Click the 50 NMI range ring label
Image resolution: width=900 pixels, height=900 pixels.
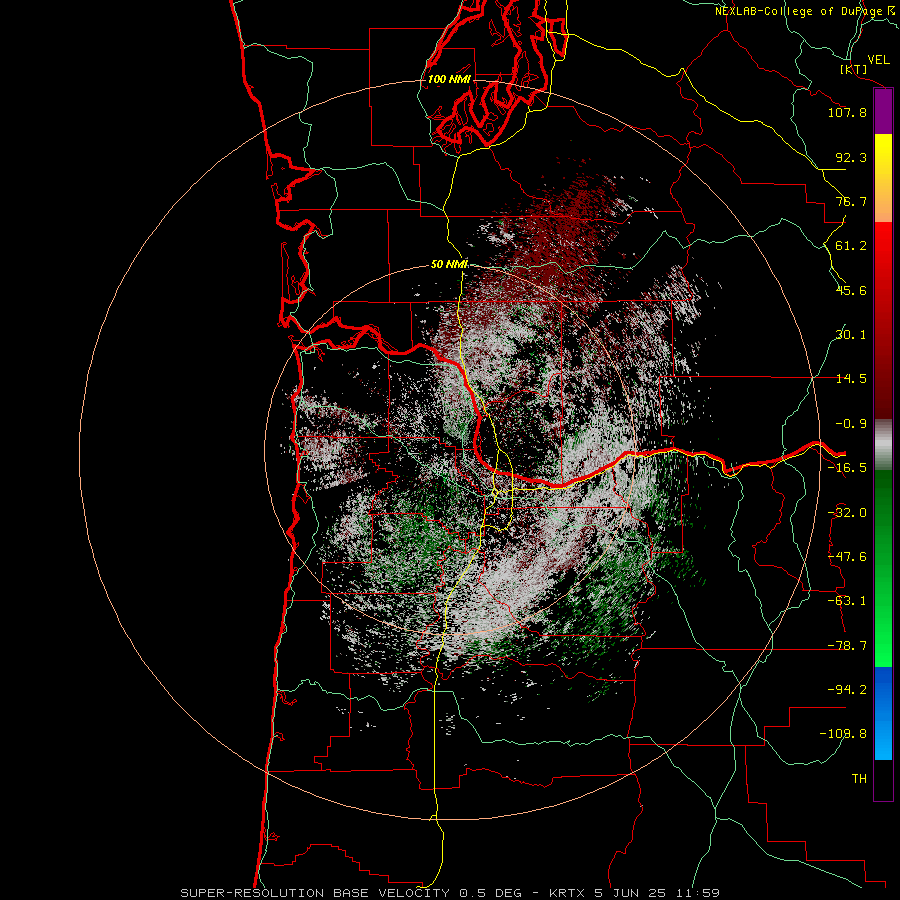click(449, 265)
